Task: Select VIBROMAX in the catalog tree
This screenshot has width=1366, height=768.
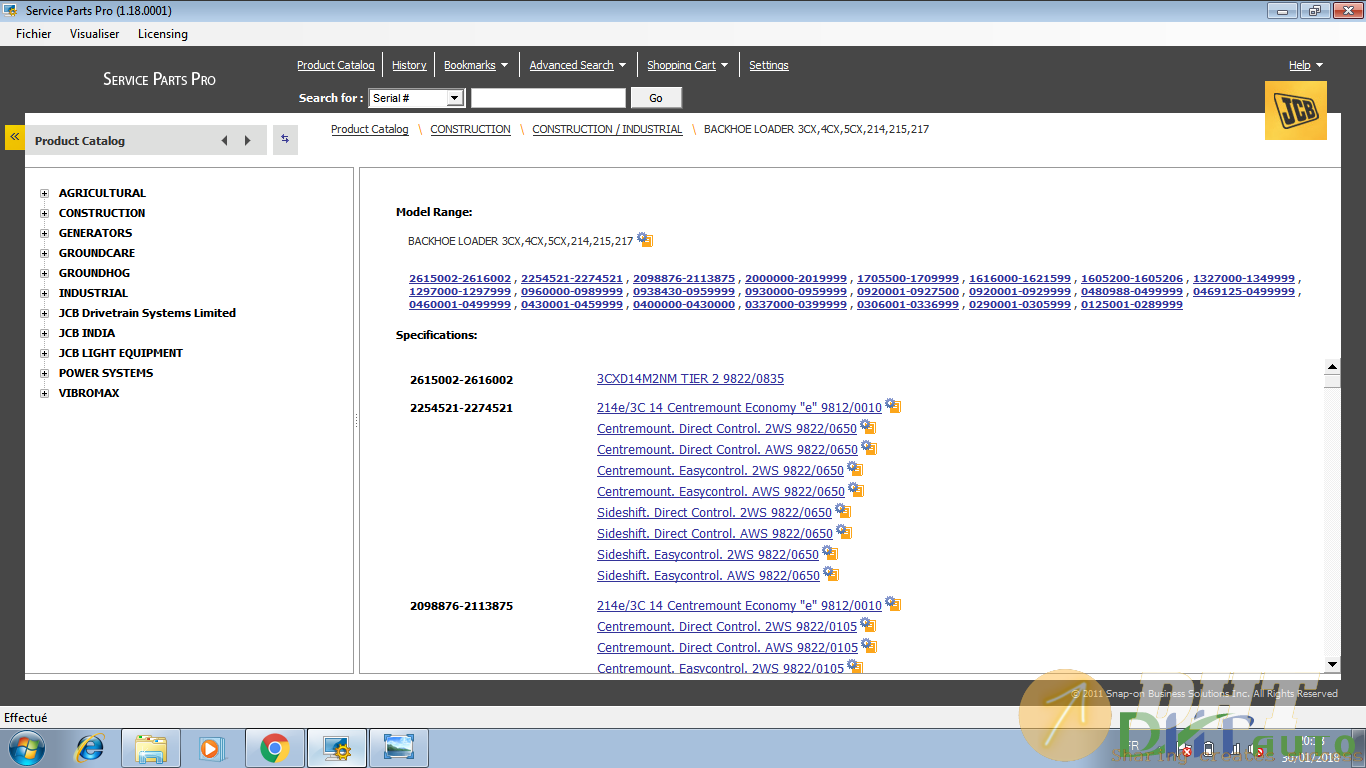Action: pos(89,393)
